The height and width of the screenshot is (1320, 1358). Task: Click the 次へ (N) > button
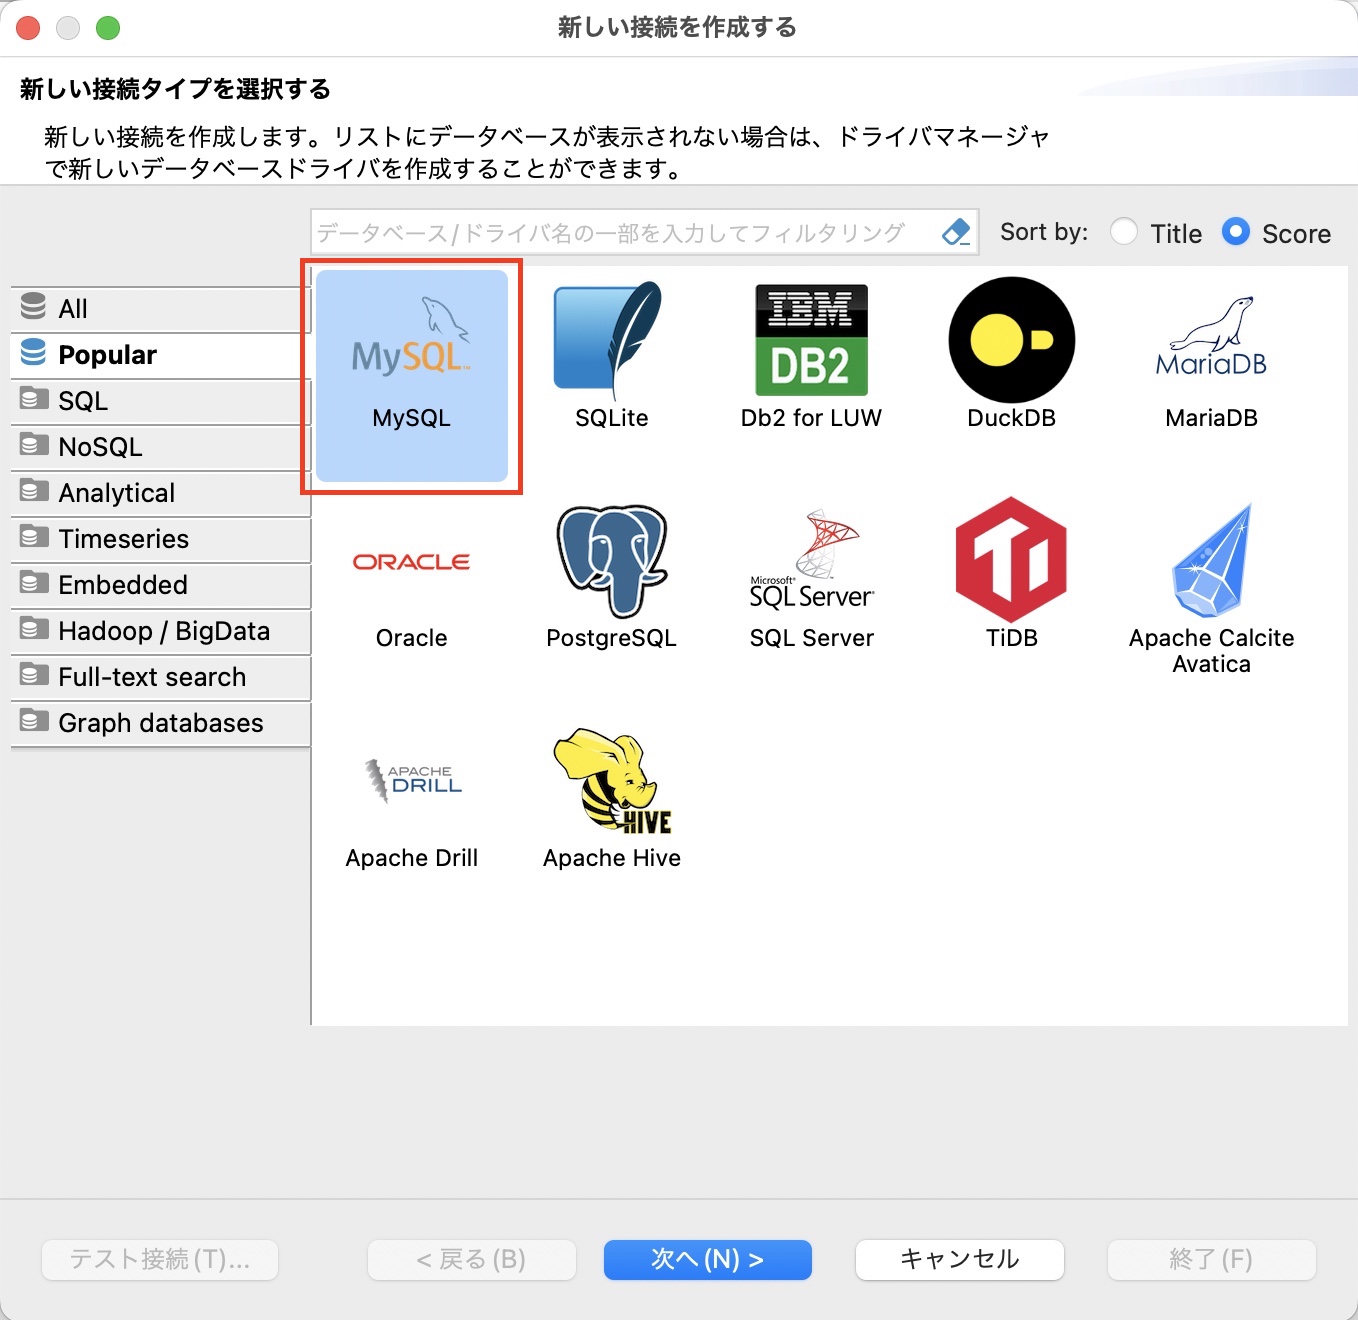point(708,1259)
